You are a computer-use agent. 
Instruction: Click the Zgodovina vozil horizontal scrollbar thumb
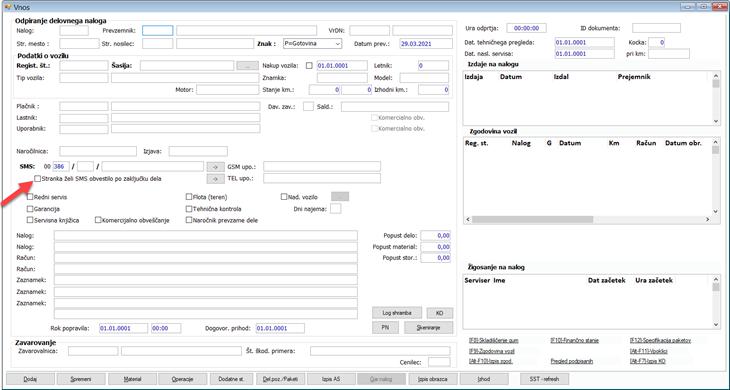pos(533,219)
